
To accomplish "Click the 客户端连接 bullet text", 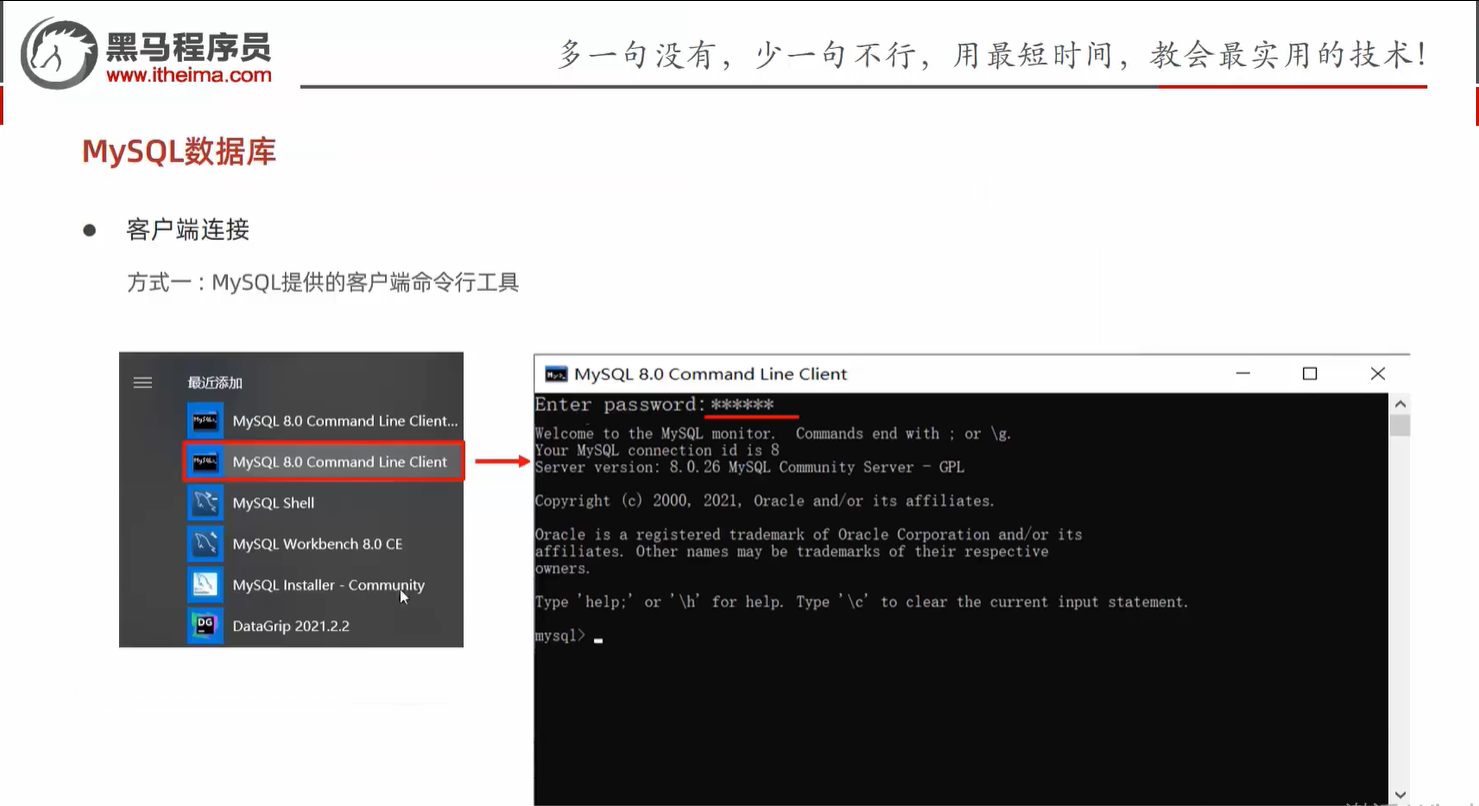I will [x=188, y=230].
